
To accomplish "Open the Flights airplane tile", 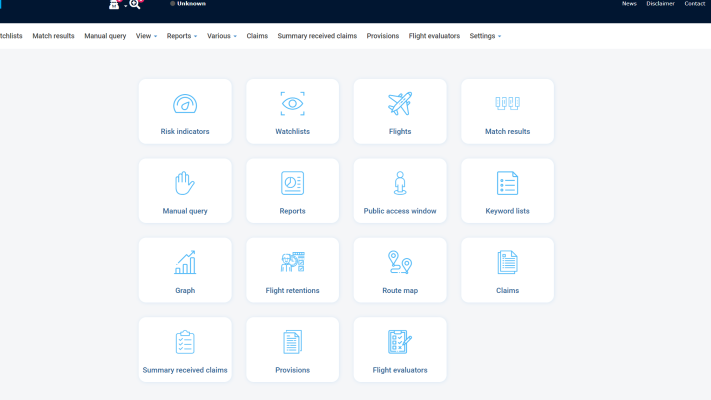I will pos(400,104).
